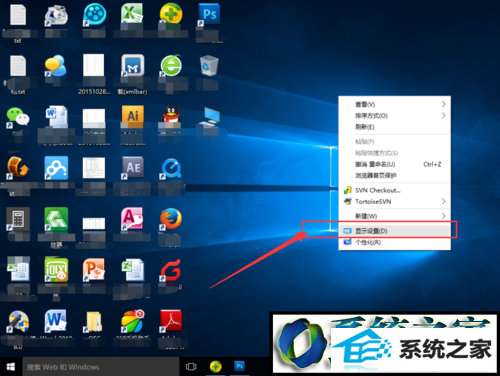Select the Recycle Bin icon
Viewport: 500px width, 376px height.
[209, 65]
